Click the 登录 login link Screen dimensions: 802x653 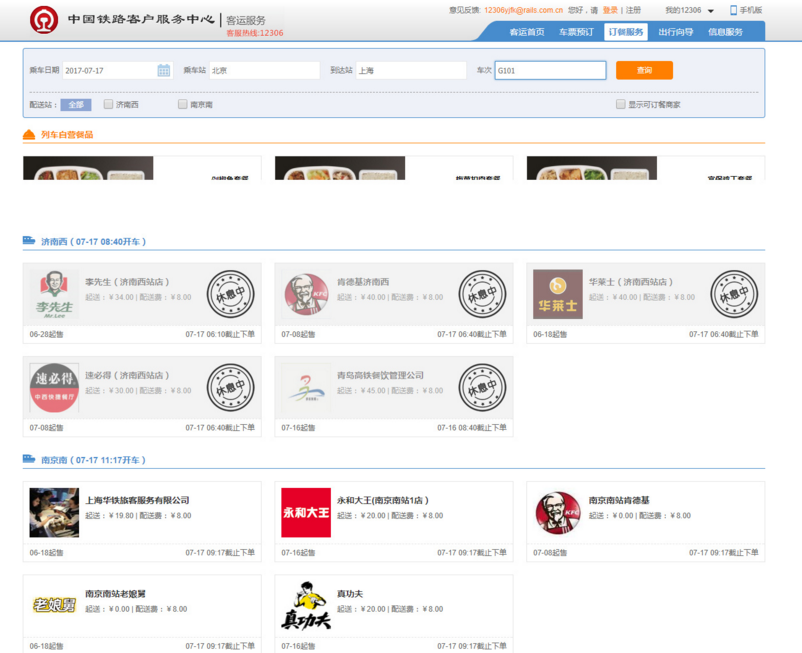[x=610, y=10]
